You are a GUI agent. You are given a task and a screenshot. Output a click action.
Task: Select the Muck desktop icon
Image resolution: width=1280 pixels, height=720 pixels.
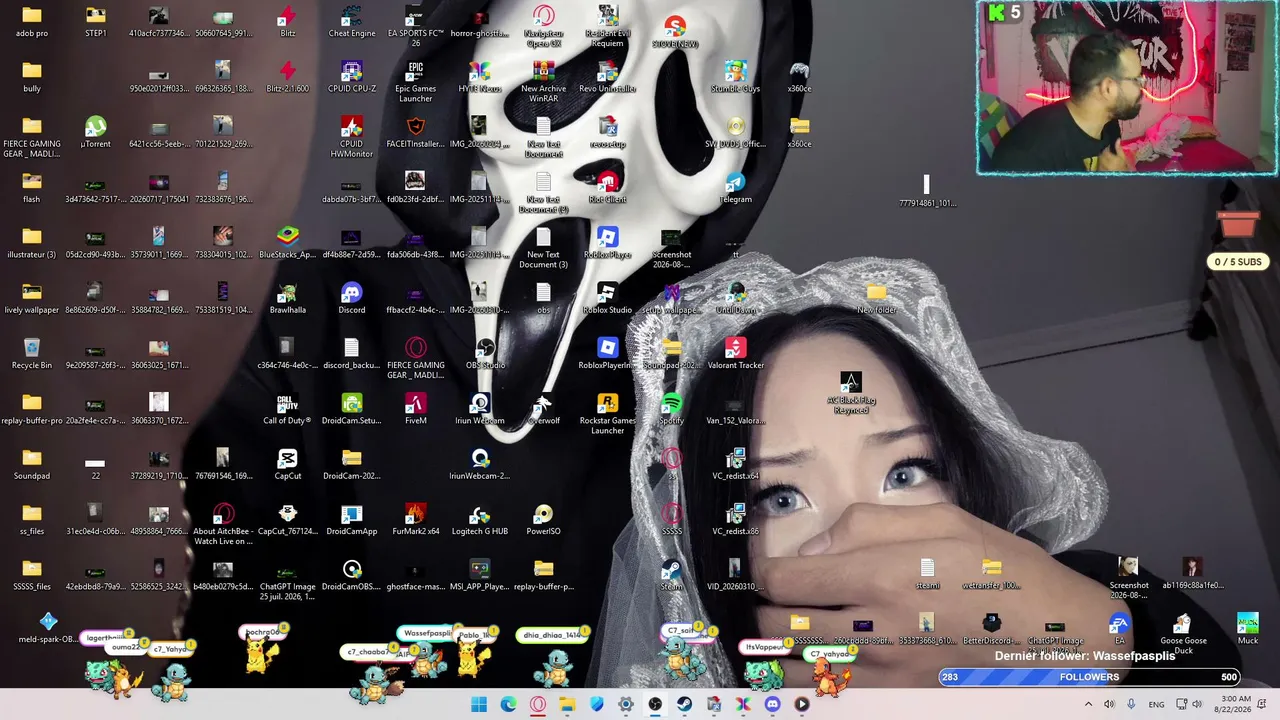pos(1248,629)
